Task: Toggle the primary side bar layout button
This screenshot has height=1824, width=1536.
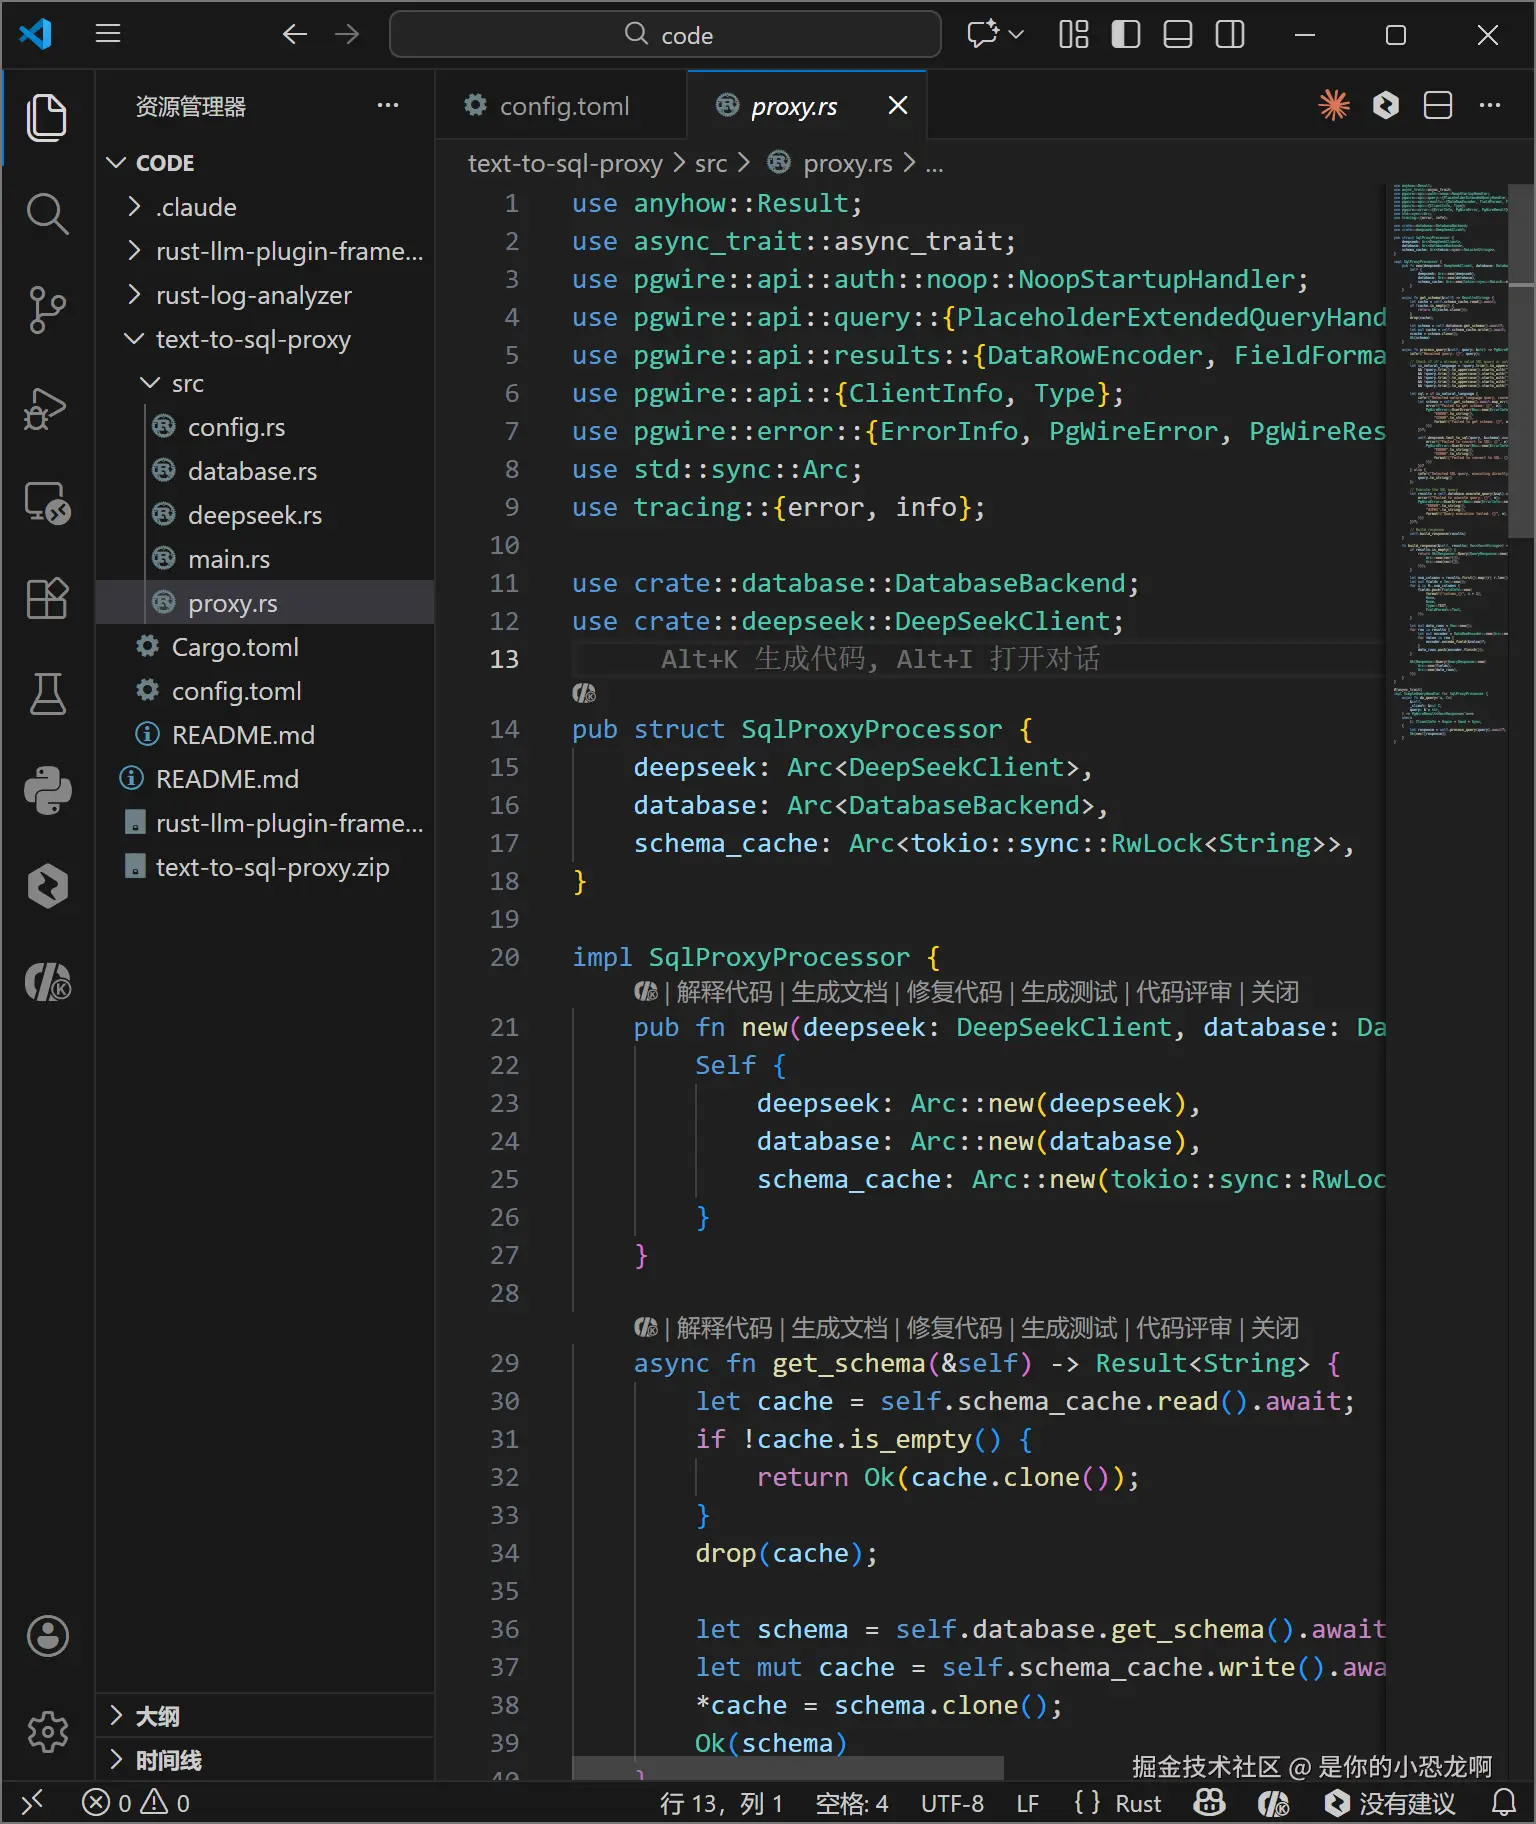Action: click(1126, 35)
